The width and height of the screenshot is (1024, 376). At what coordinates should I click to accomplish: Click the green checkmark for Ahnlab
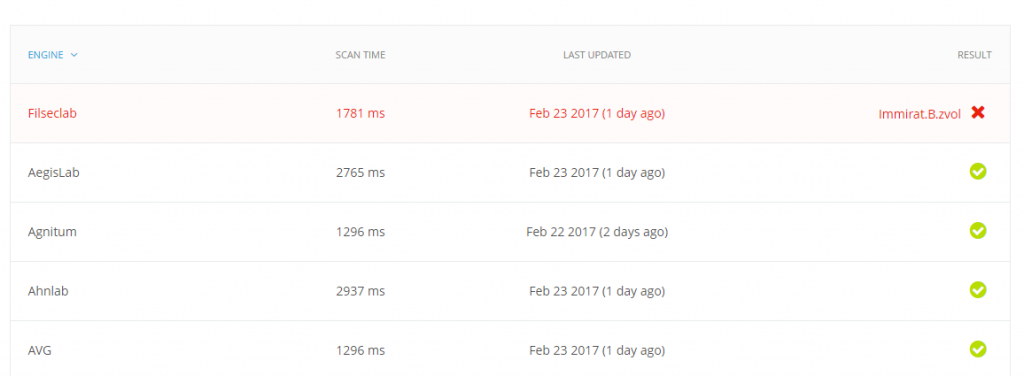[x=978, y=290]
